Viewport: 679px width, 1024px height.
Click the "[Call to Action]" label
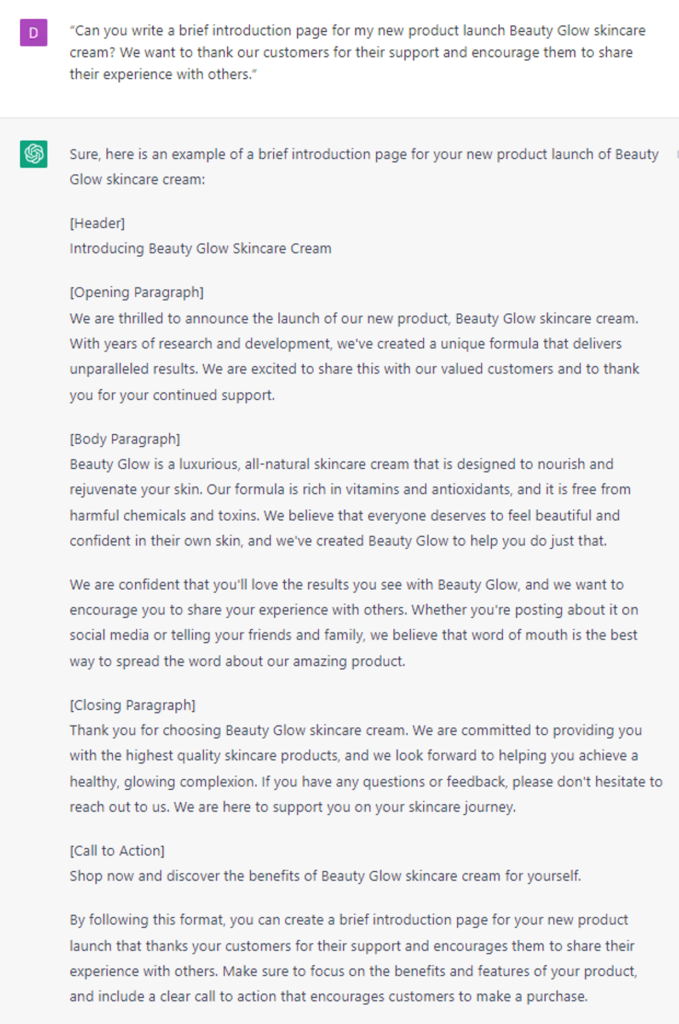(x=117, y=850)
